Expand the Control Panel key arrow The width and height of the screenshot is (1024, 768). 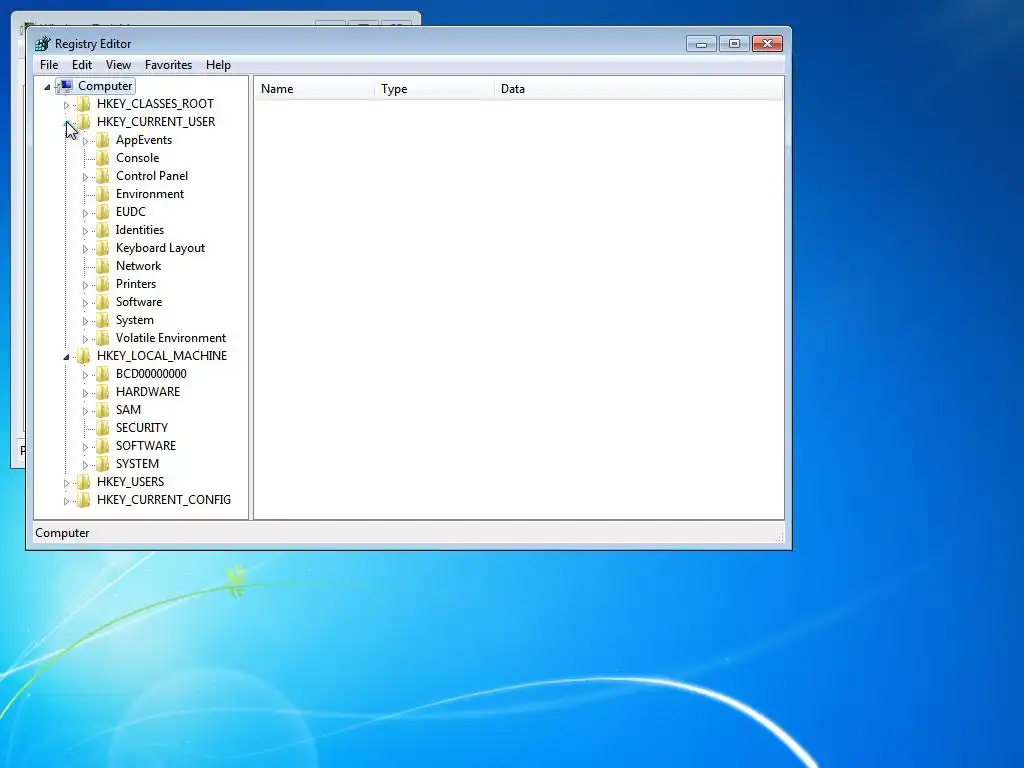85,177
